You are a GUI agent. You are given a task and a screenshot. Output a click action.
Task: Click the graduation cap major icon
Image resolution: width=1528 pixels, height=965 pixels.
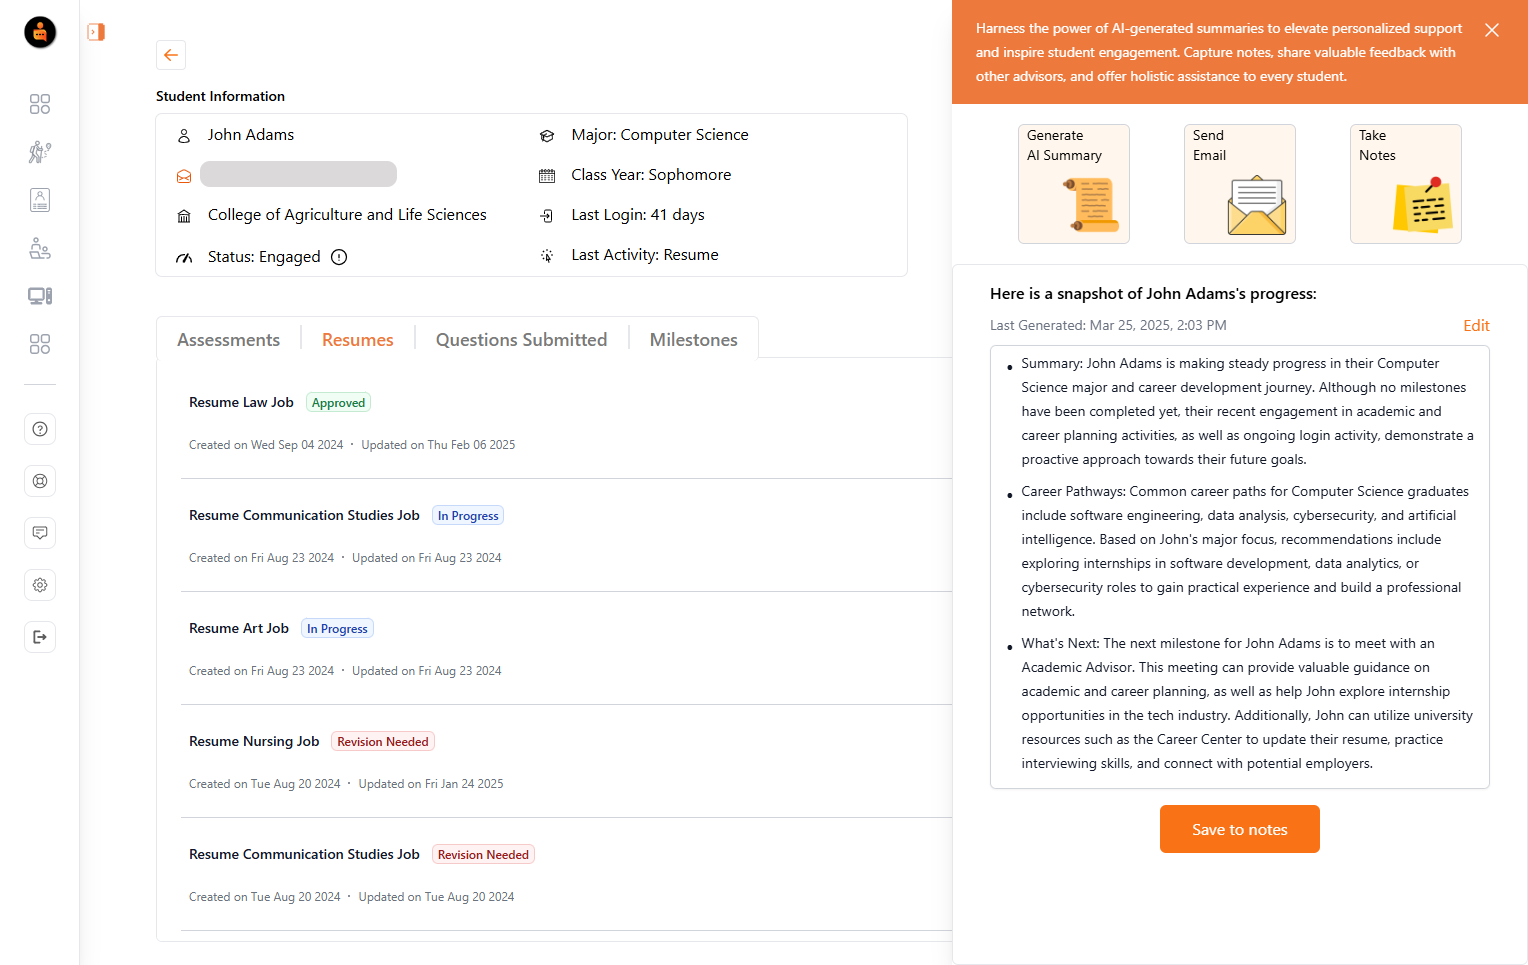(x=547, y=136)
